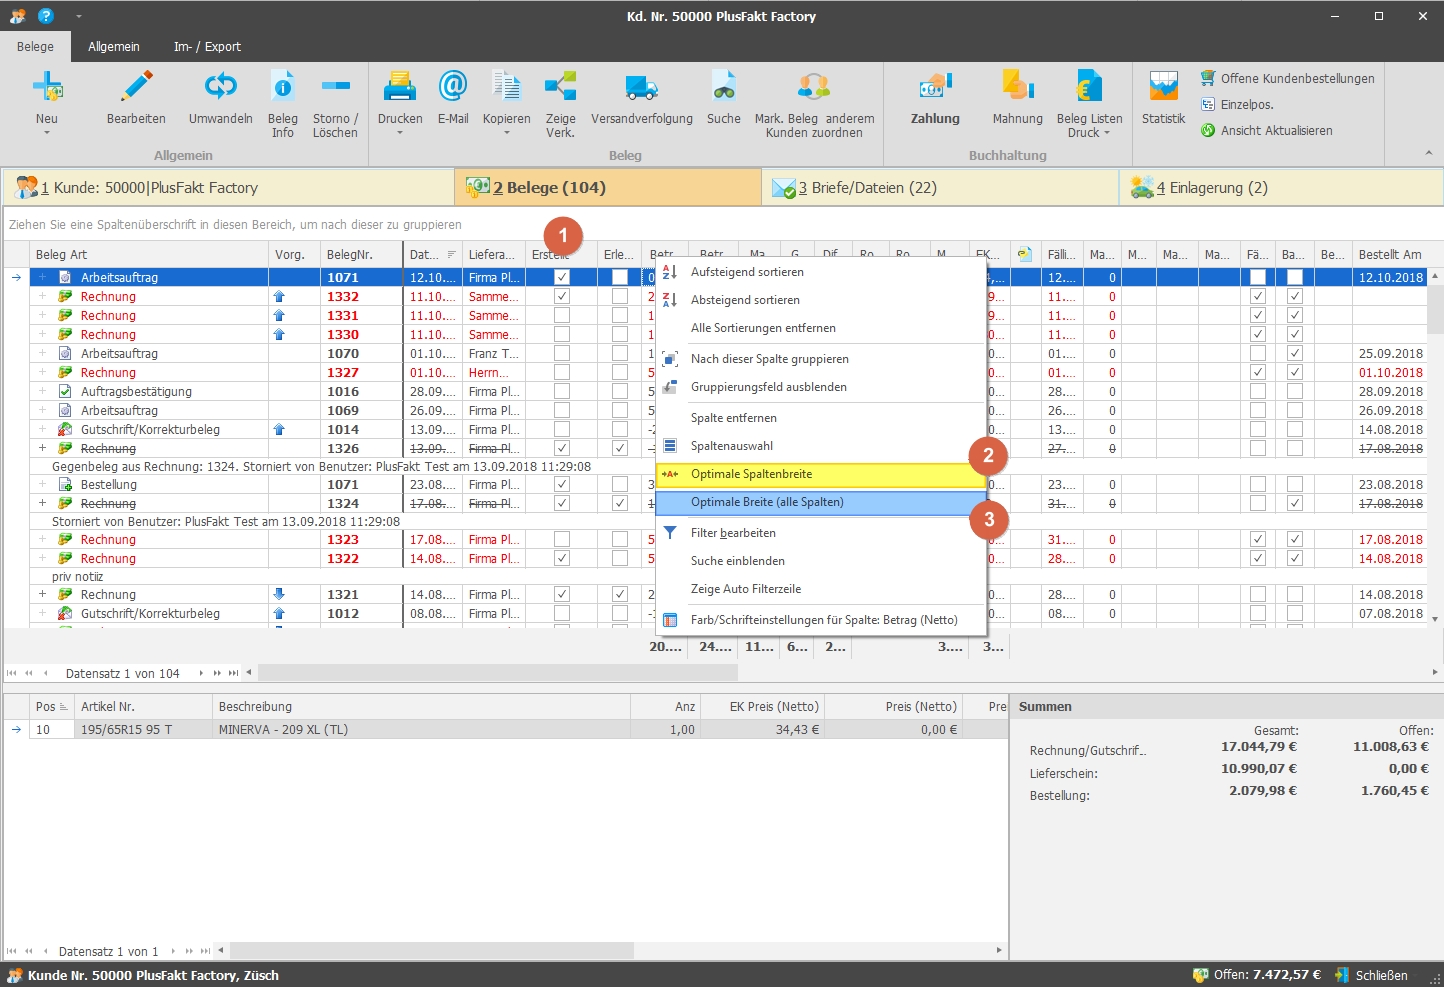The image size is (1444, 987).
Task: Expand the Auftragsbestätigung 1016 row
Action: (x=42, y=391)
